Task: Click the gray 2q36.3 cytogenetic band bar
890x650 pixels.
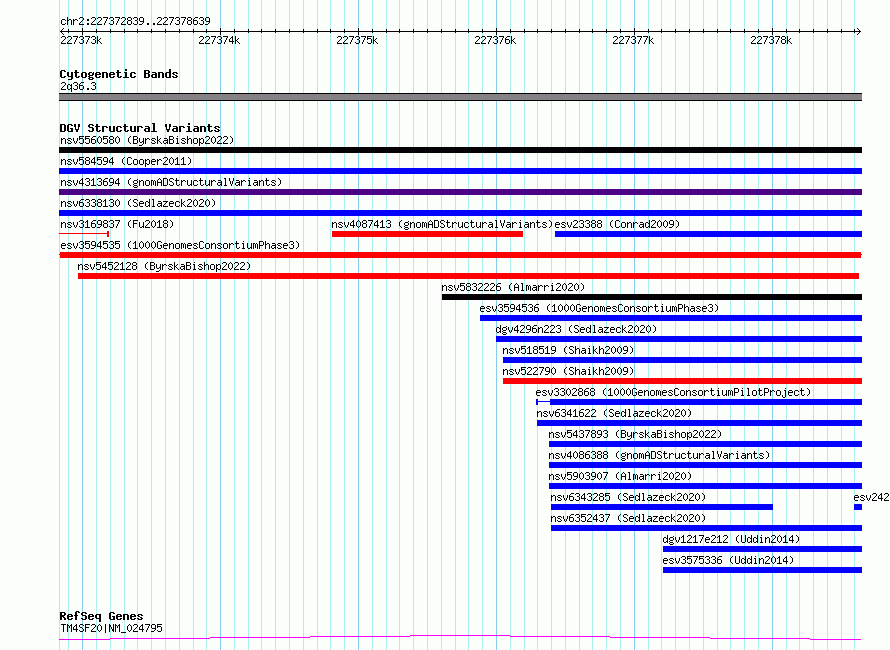Action: [460, 97]
